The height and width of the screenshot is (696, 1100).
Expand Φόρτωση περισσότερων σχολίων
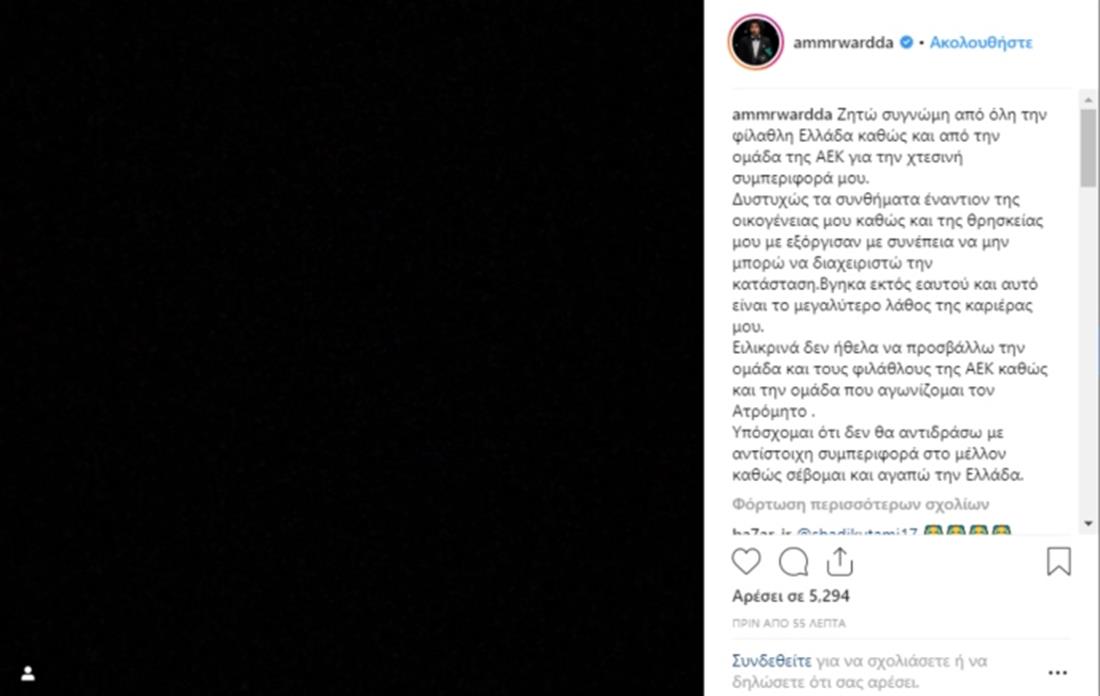click(x=860, y=504)
